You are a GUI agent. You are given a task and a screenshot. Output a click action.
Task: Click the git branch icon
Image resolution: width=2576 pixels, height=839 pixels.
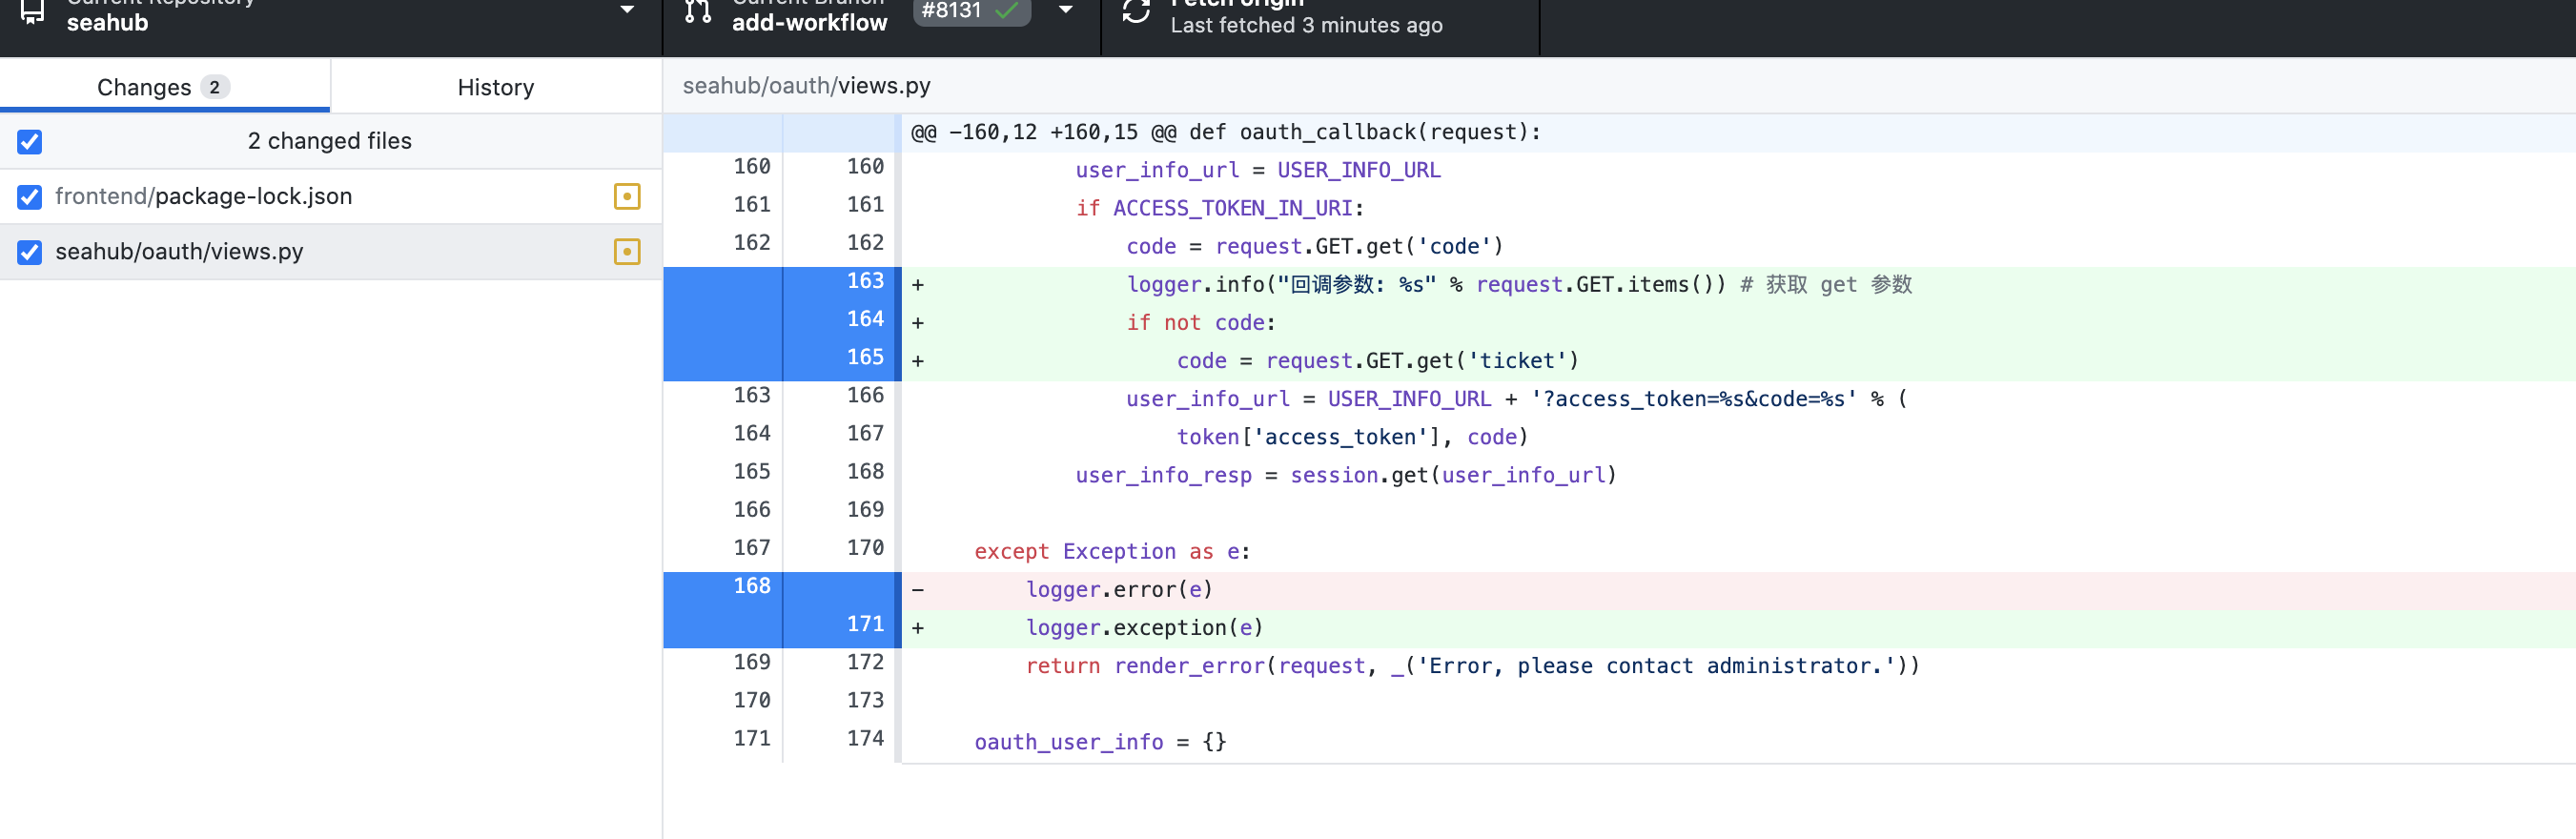(698, 12)
